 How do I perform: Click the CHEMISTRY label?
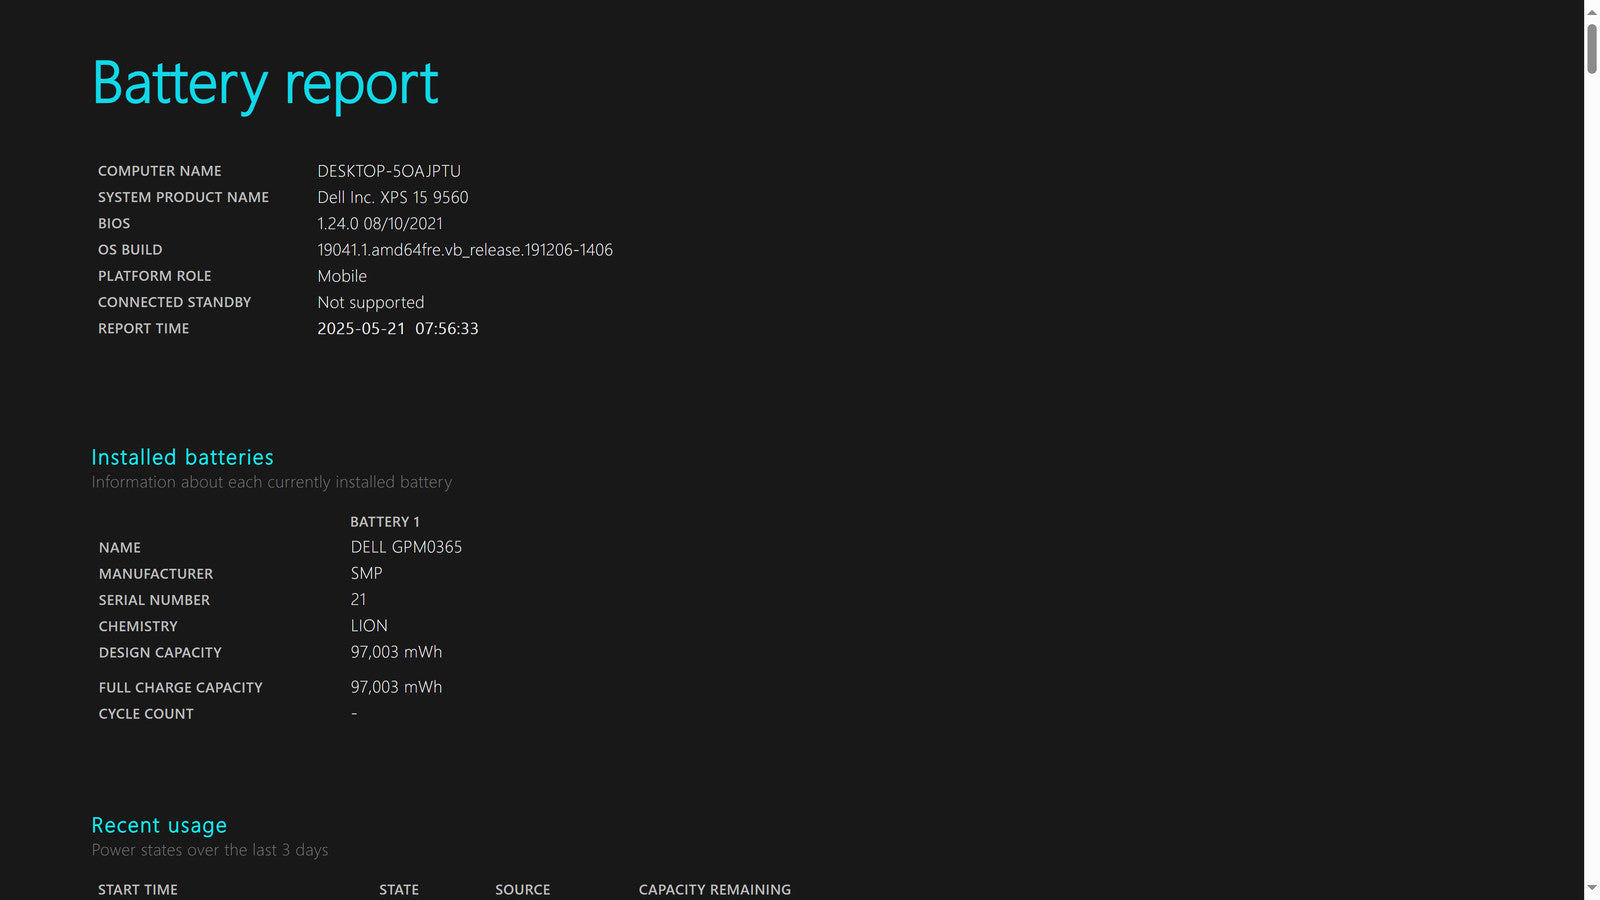point(138,626)
